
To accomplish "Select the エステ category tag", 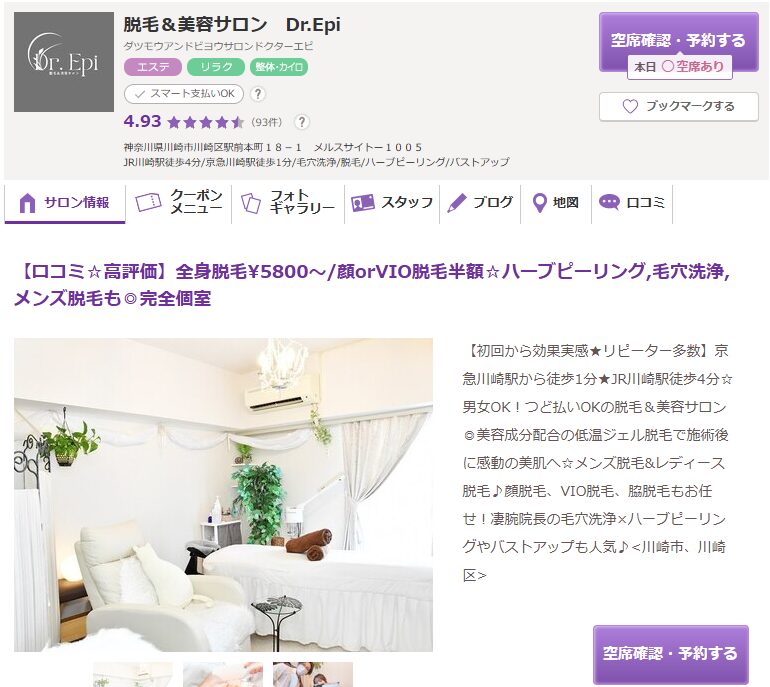I will 153,67.
